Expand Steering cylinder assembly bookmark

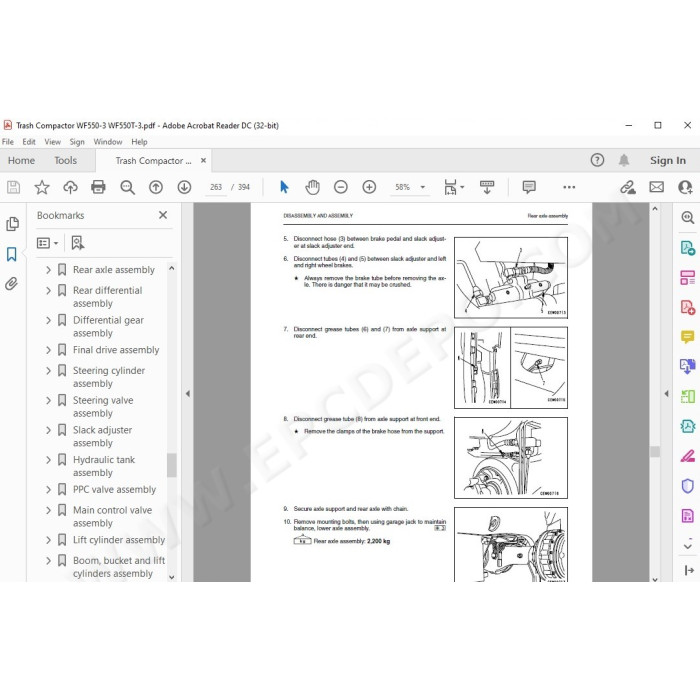click(48, 371)
